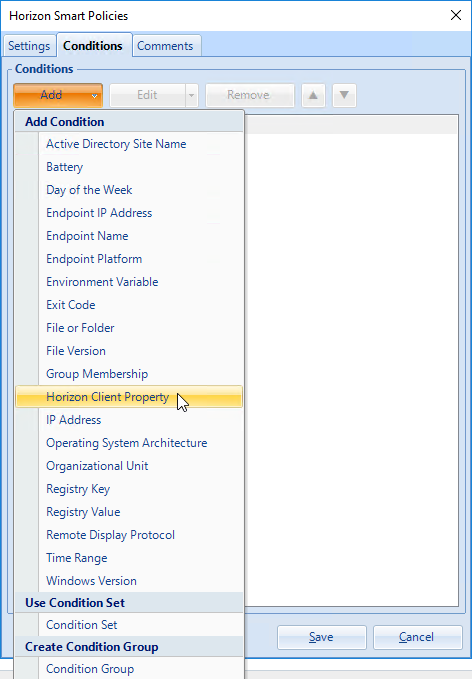This screenshot has height=679, width=472.
Task: Switch to the Comments tab
Action: 165,46
